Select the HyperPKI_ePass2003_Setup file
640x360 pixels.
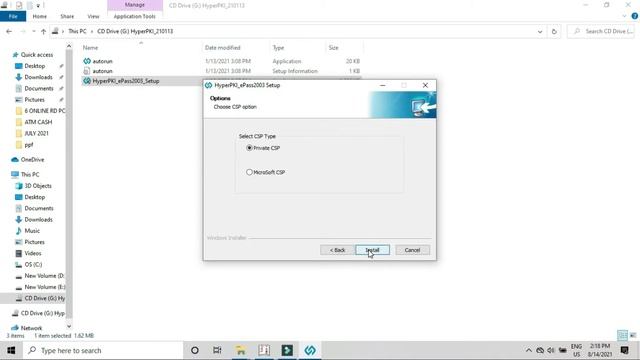pos(126,81)
